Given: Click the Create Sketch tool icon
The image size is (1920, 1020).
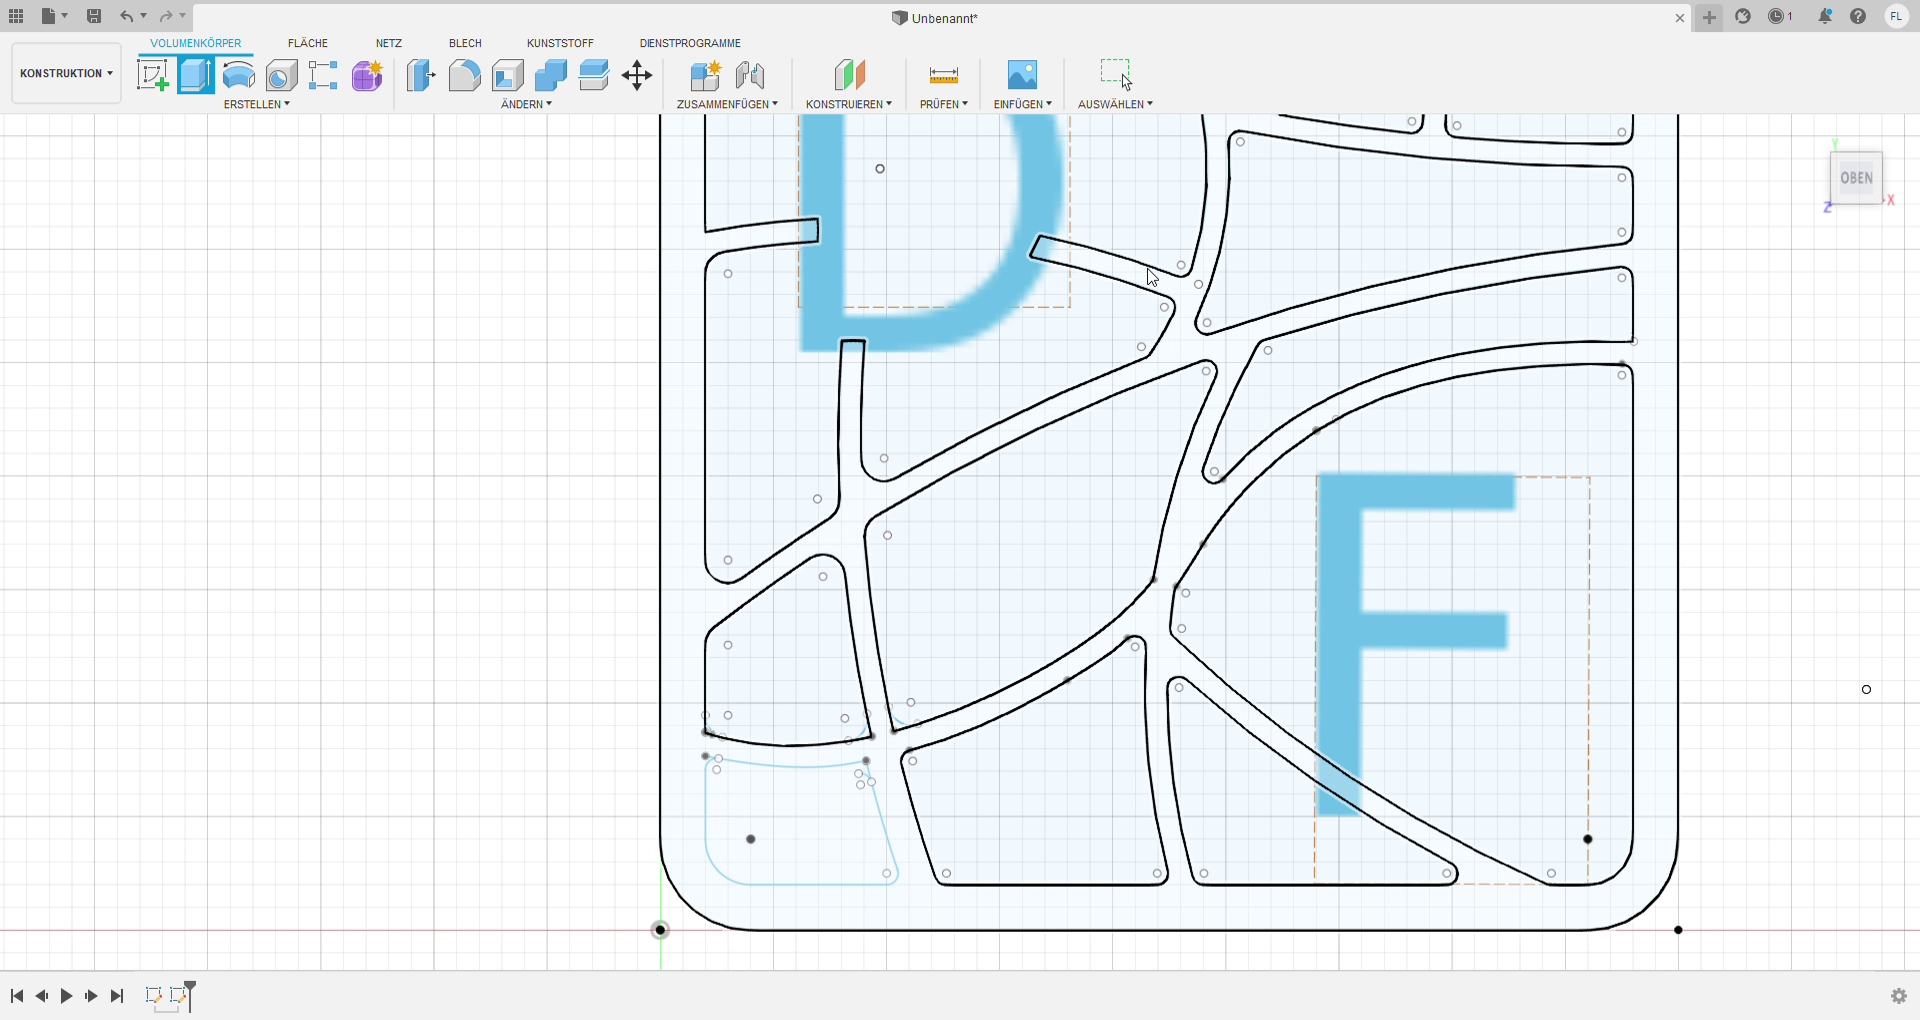Looking at the screenshot, I should click(x=152, y=75).
